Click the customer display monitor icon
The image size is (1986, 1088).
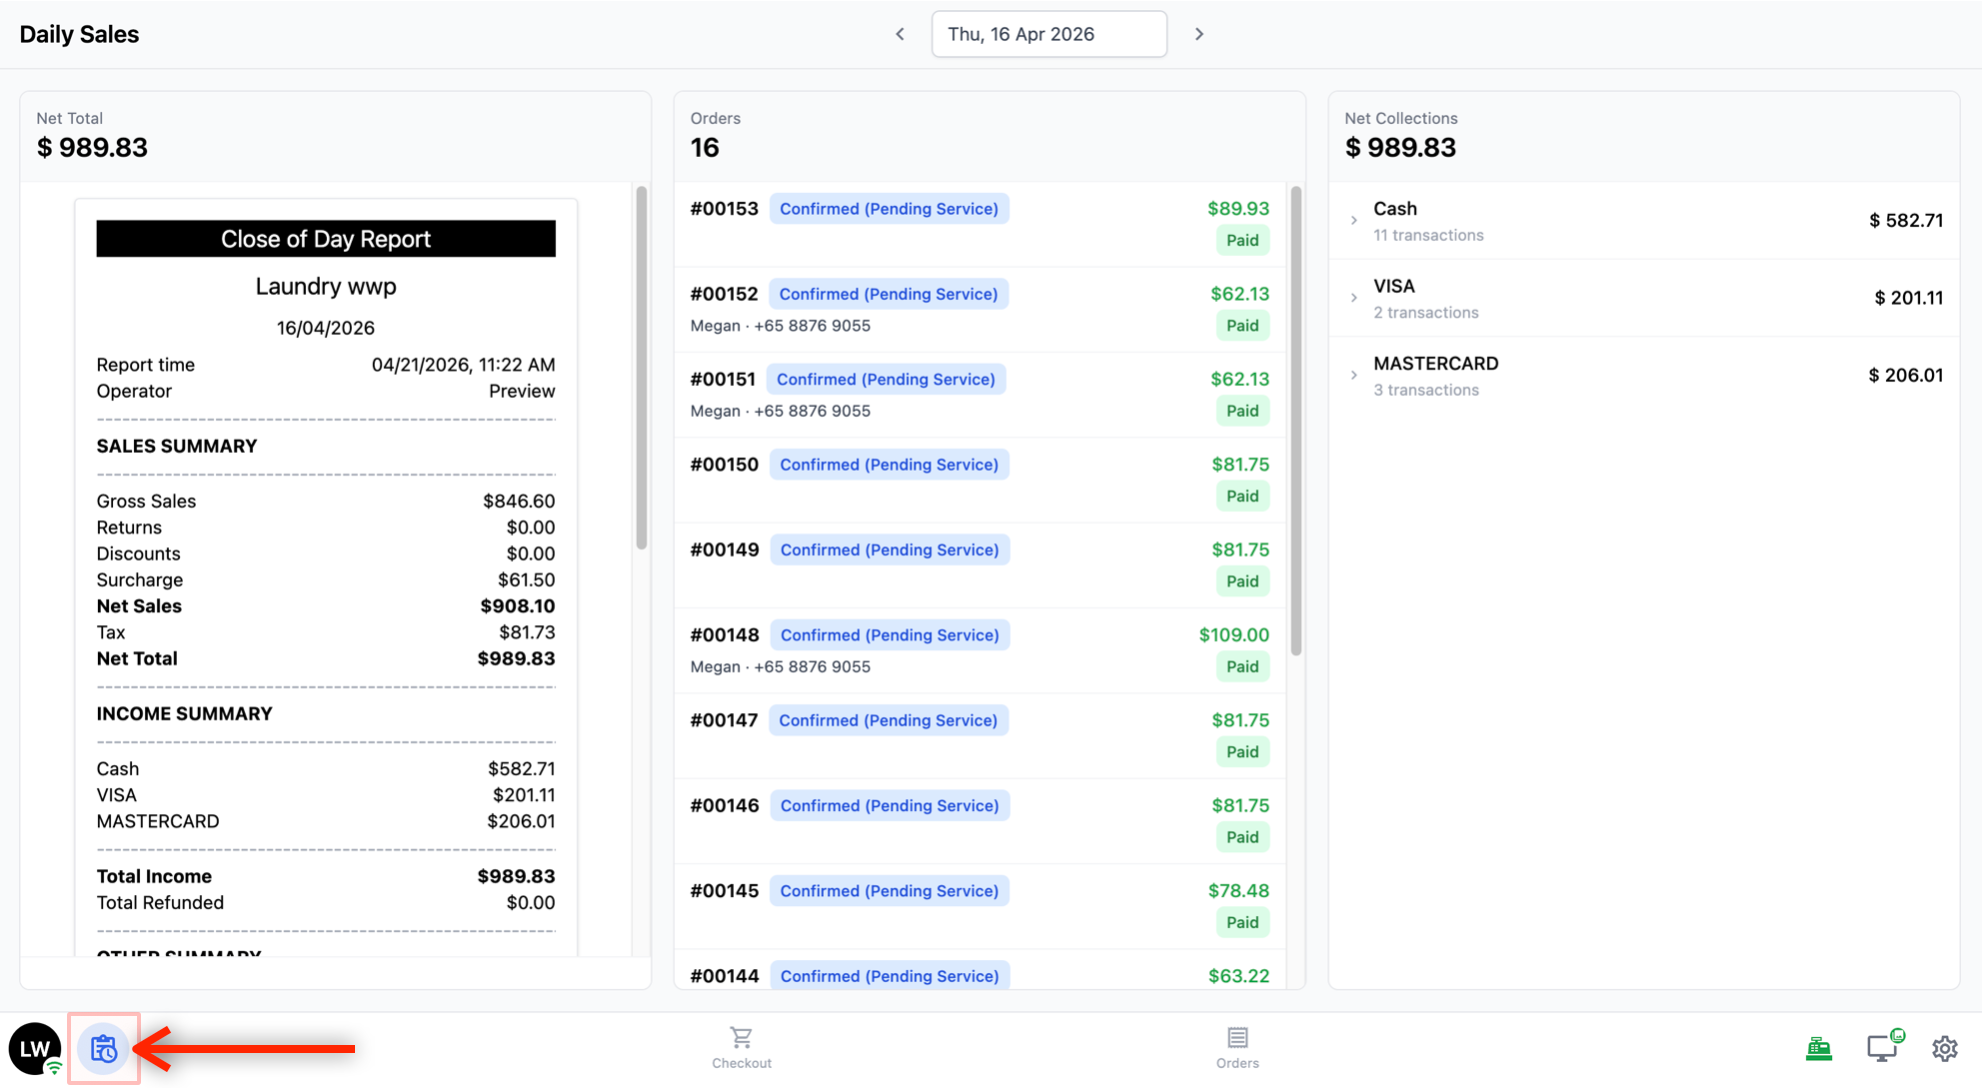[x=1882, y=1047]
